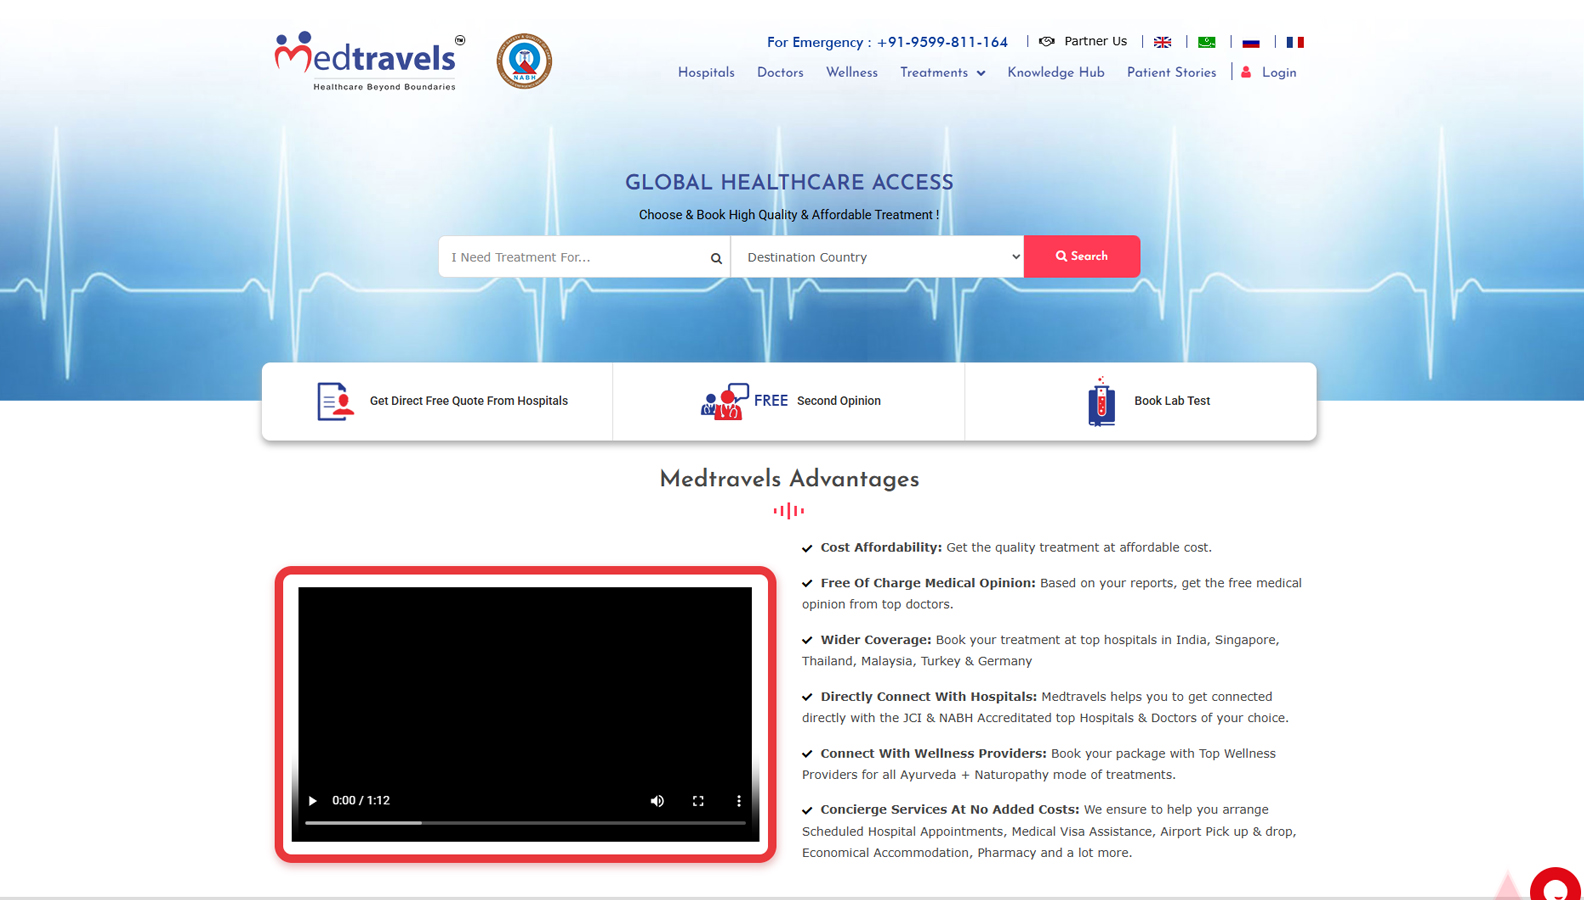1584x900 pixels.
Task: Switch language via the French flag
Action: 1295,42
